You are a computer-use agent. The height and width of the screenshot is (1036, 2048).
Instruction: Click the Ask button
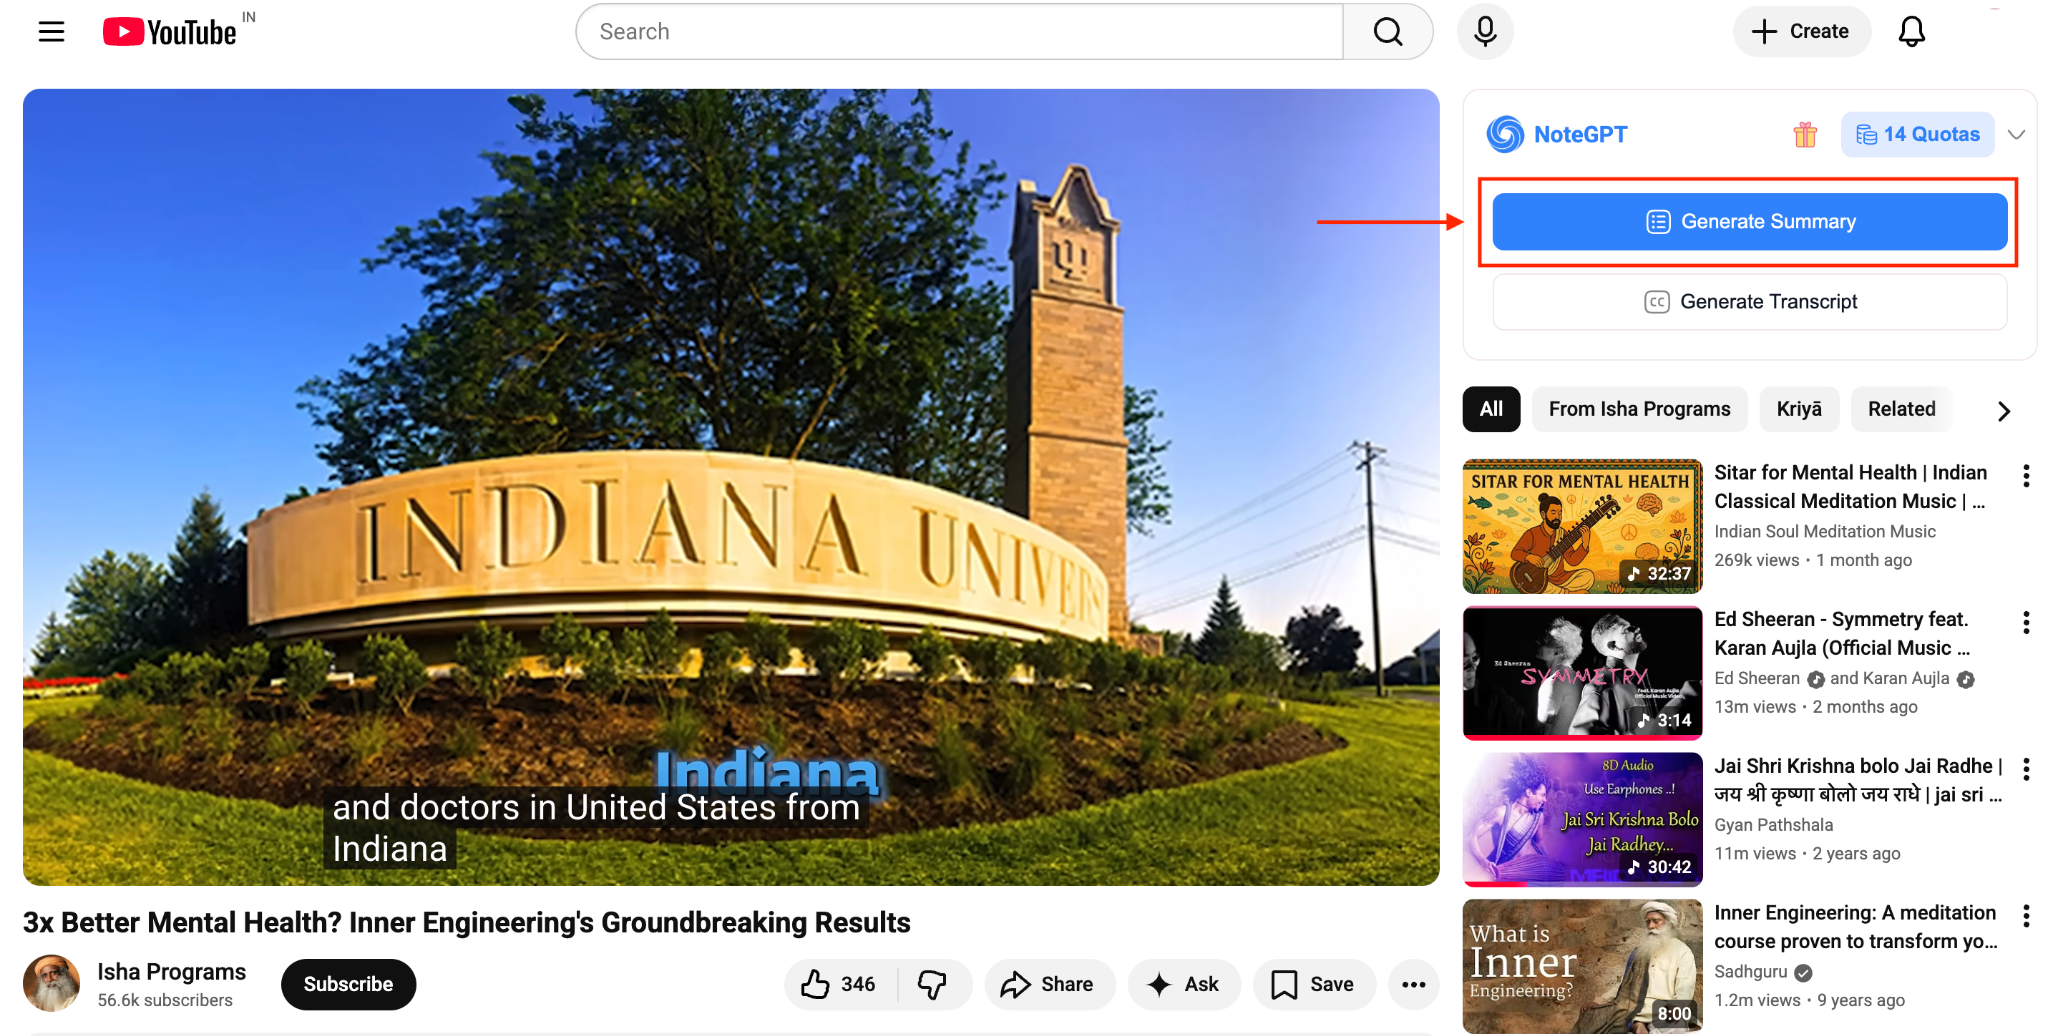pyautogui.click(x=1184, y=985)
